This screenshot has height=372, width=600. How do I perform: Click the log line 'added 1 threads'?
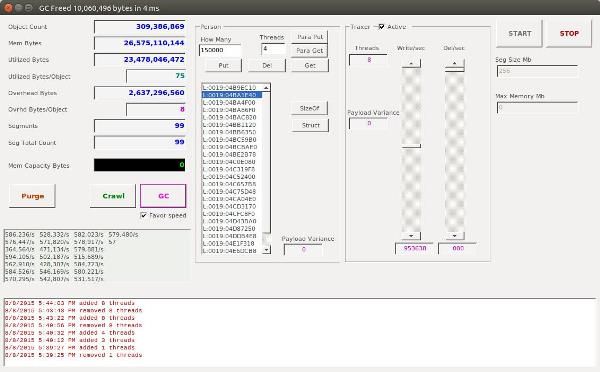pos(70,348)
